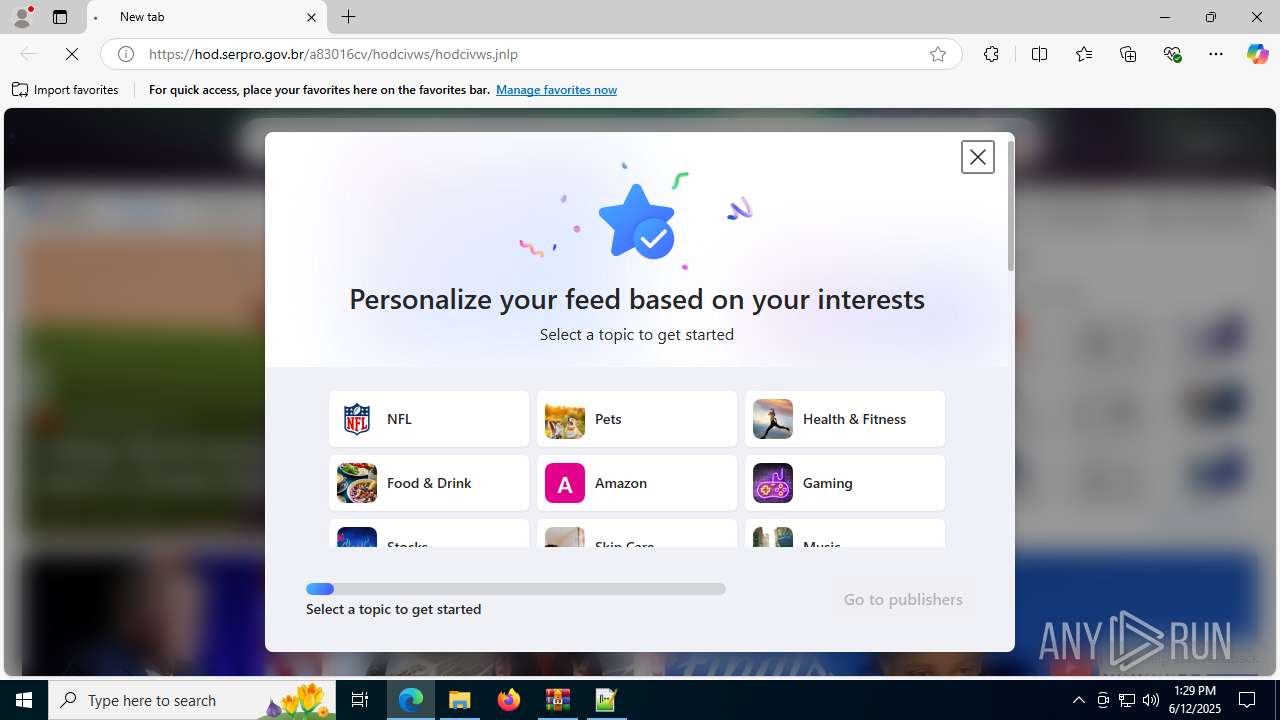Open the Favorites list icon
Screen dimensions: 1280x720
pyautogui.click(x=1084, y=54)
